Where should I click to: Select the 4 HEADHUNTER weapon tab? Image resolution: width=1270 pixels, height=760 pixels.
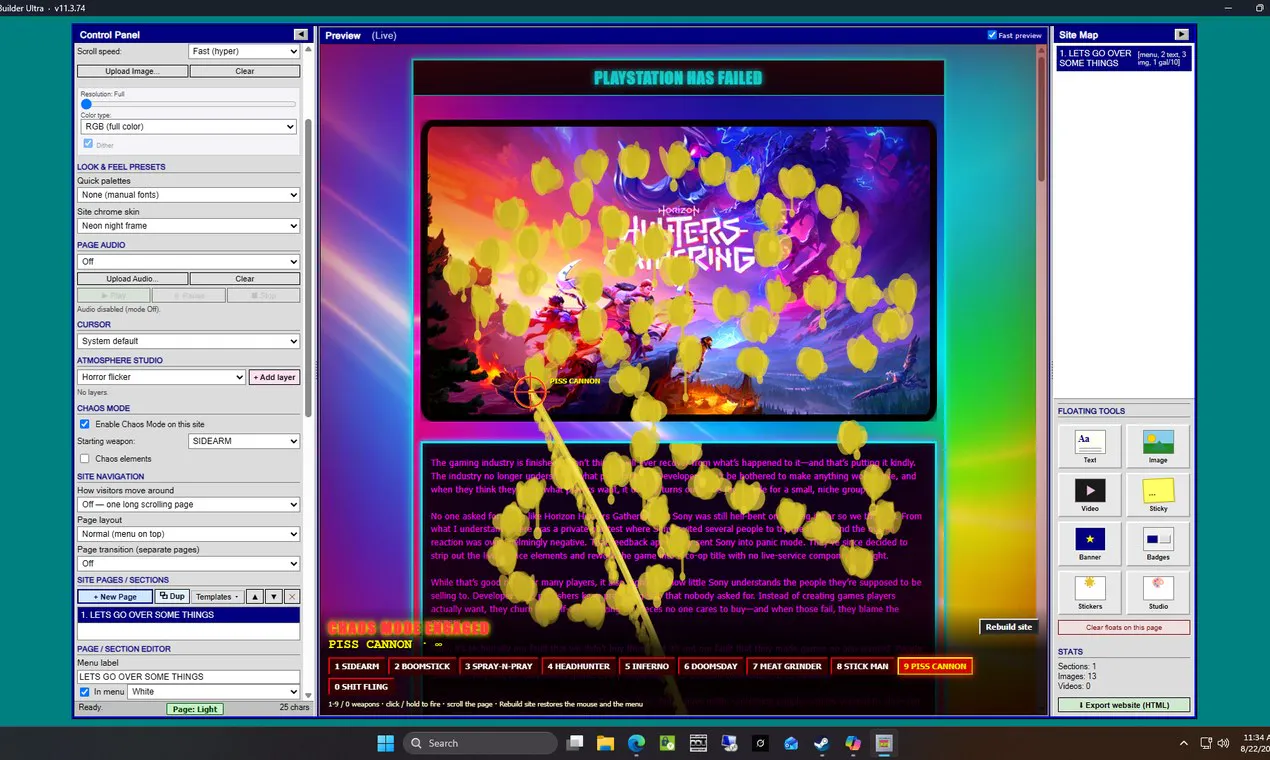coord(578,666)
